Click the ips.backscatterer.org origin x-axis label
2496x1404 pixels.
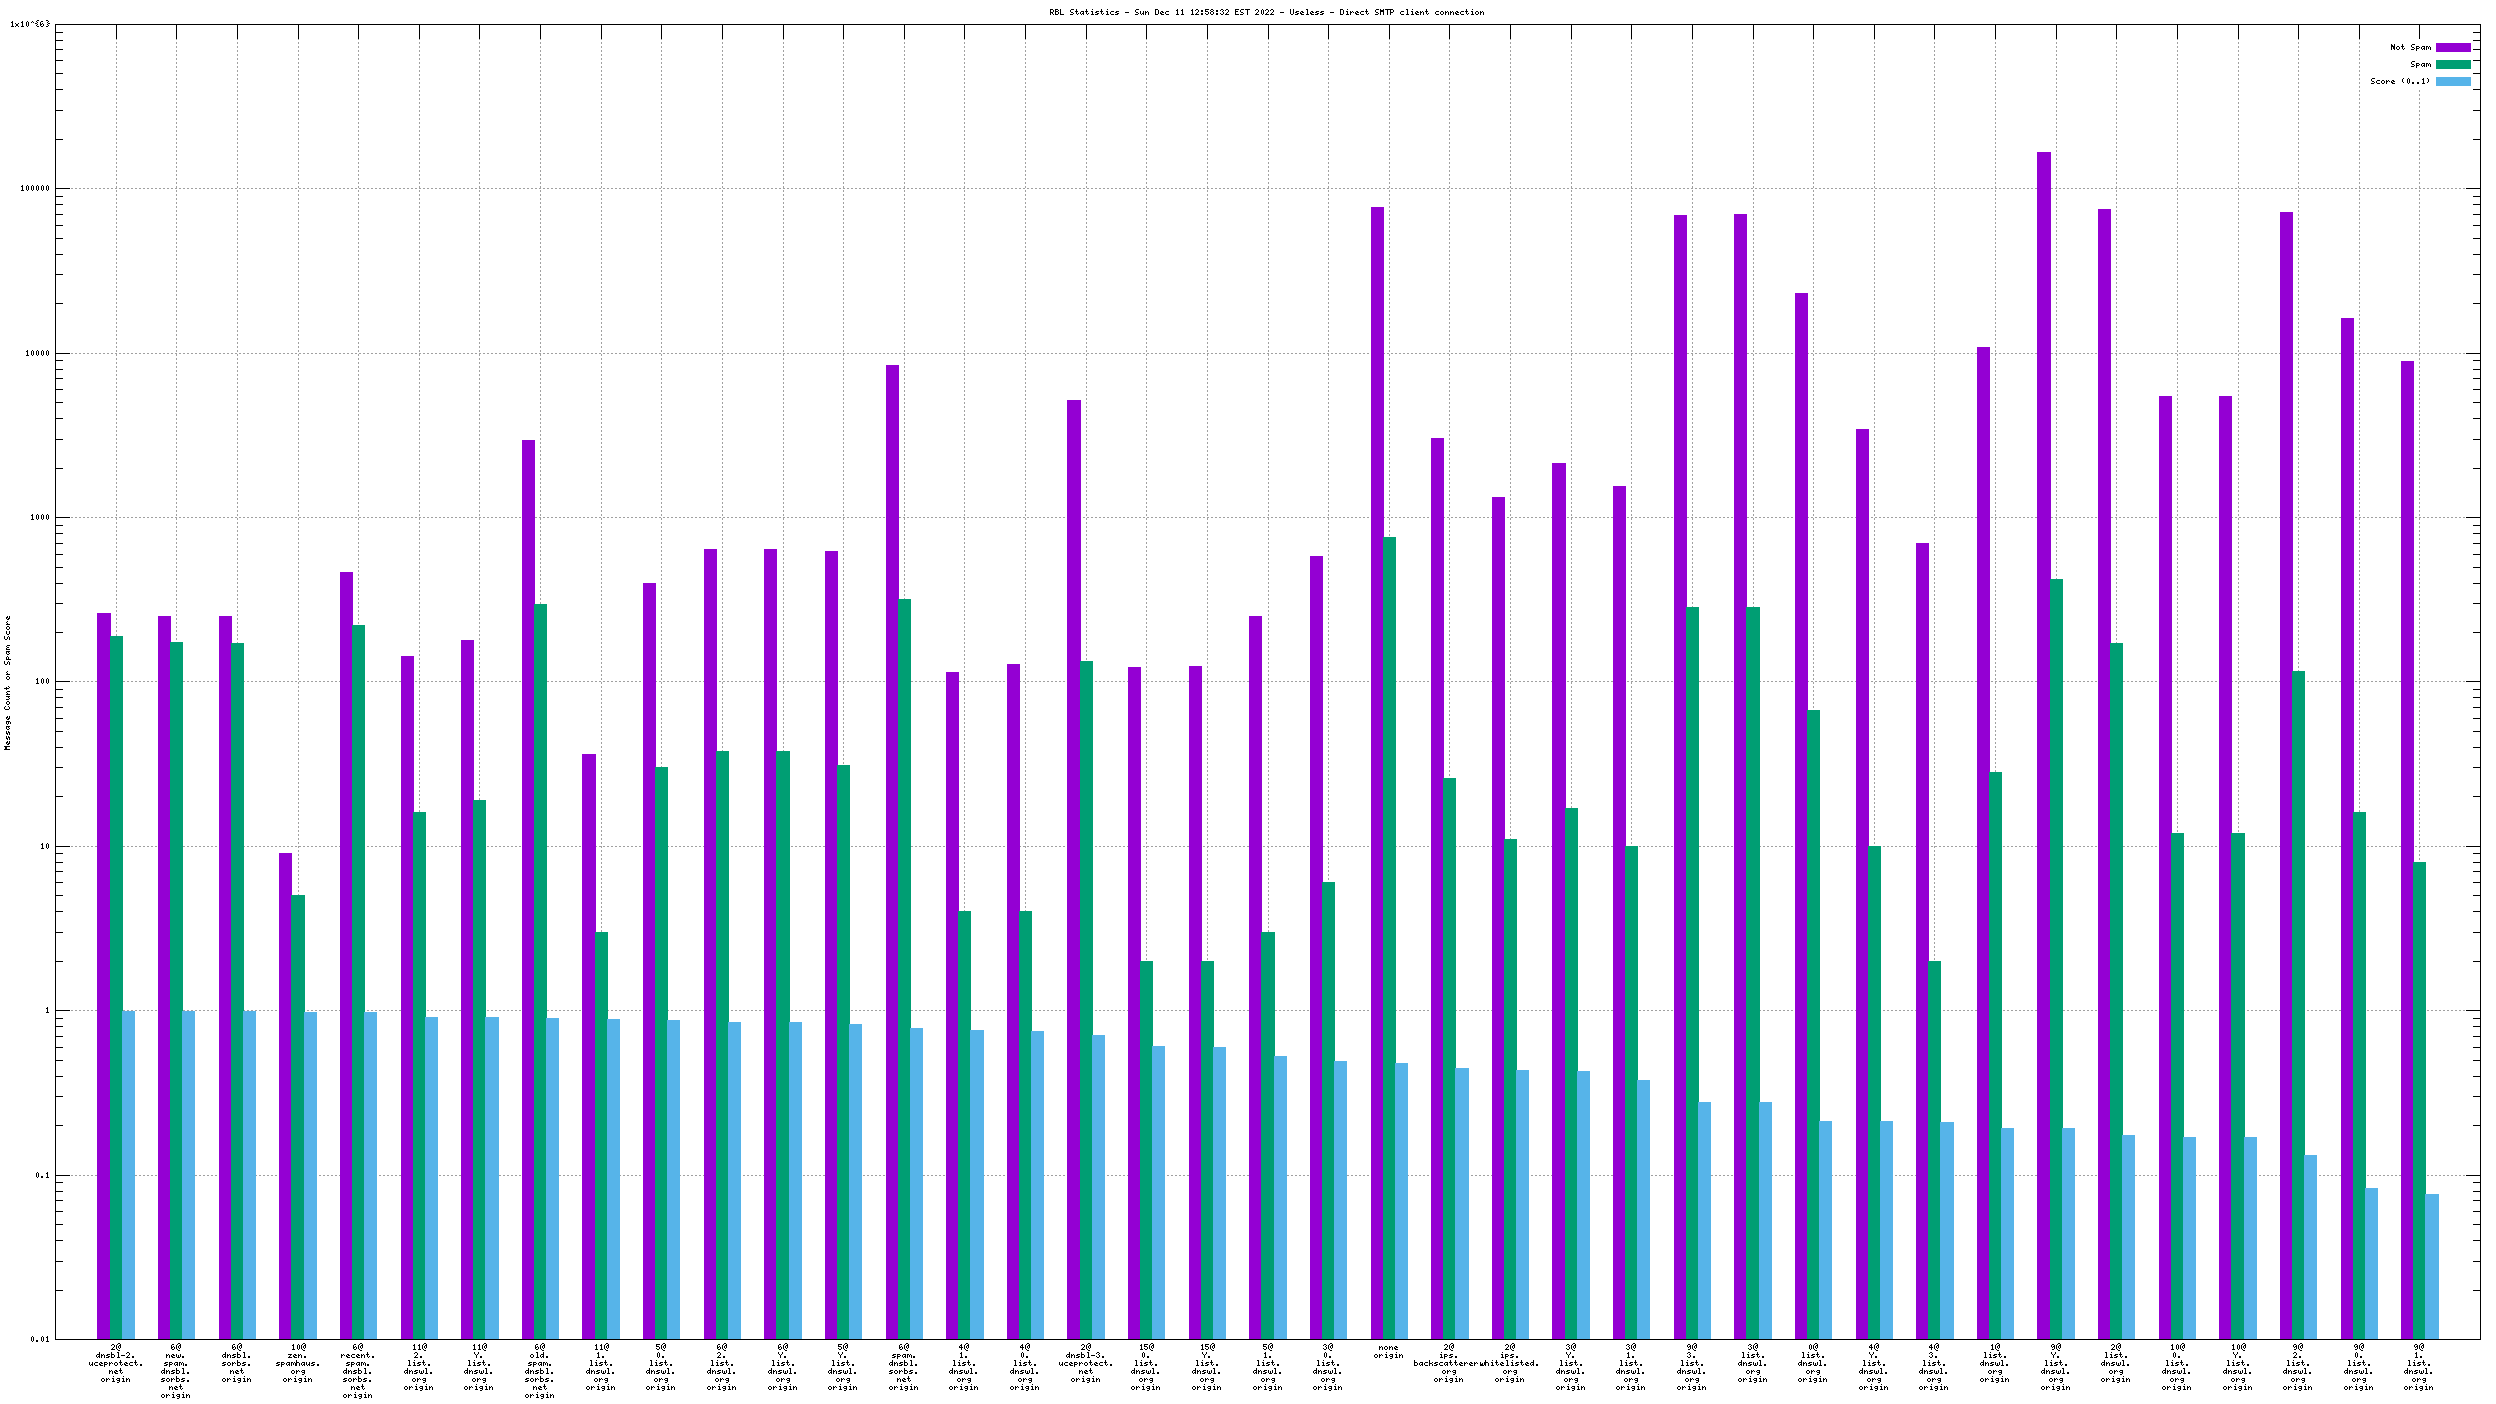(x=1448, y=1364)
